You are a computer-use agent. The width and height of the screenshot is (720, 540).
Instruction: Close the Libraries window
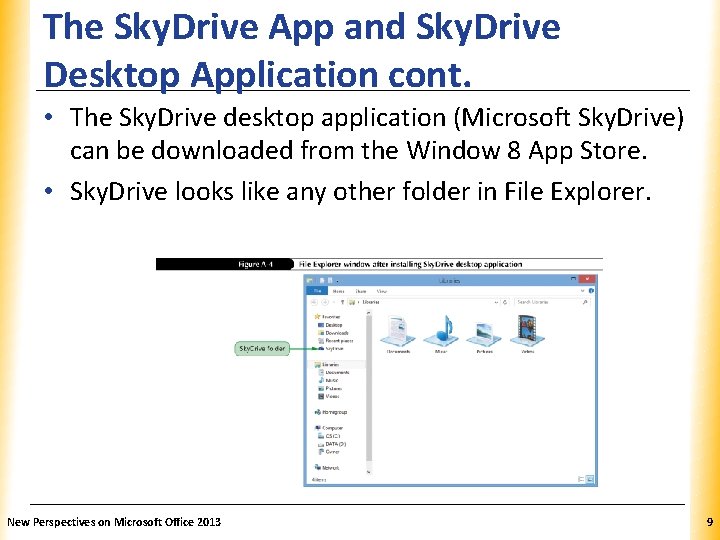coord(587,279)
